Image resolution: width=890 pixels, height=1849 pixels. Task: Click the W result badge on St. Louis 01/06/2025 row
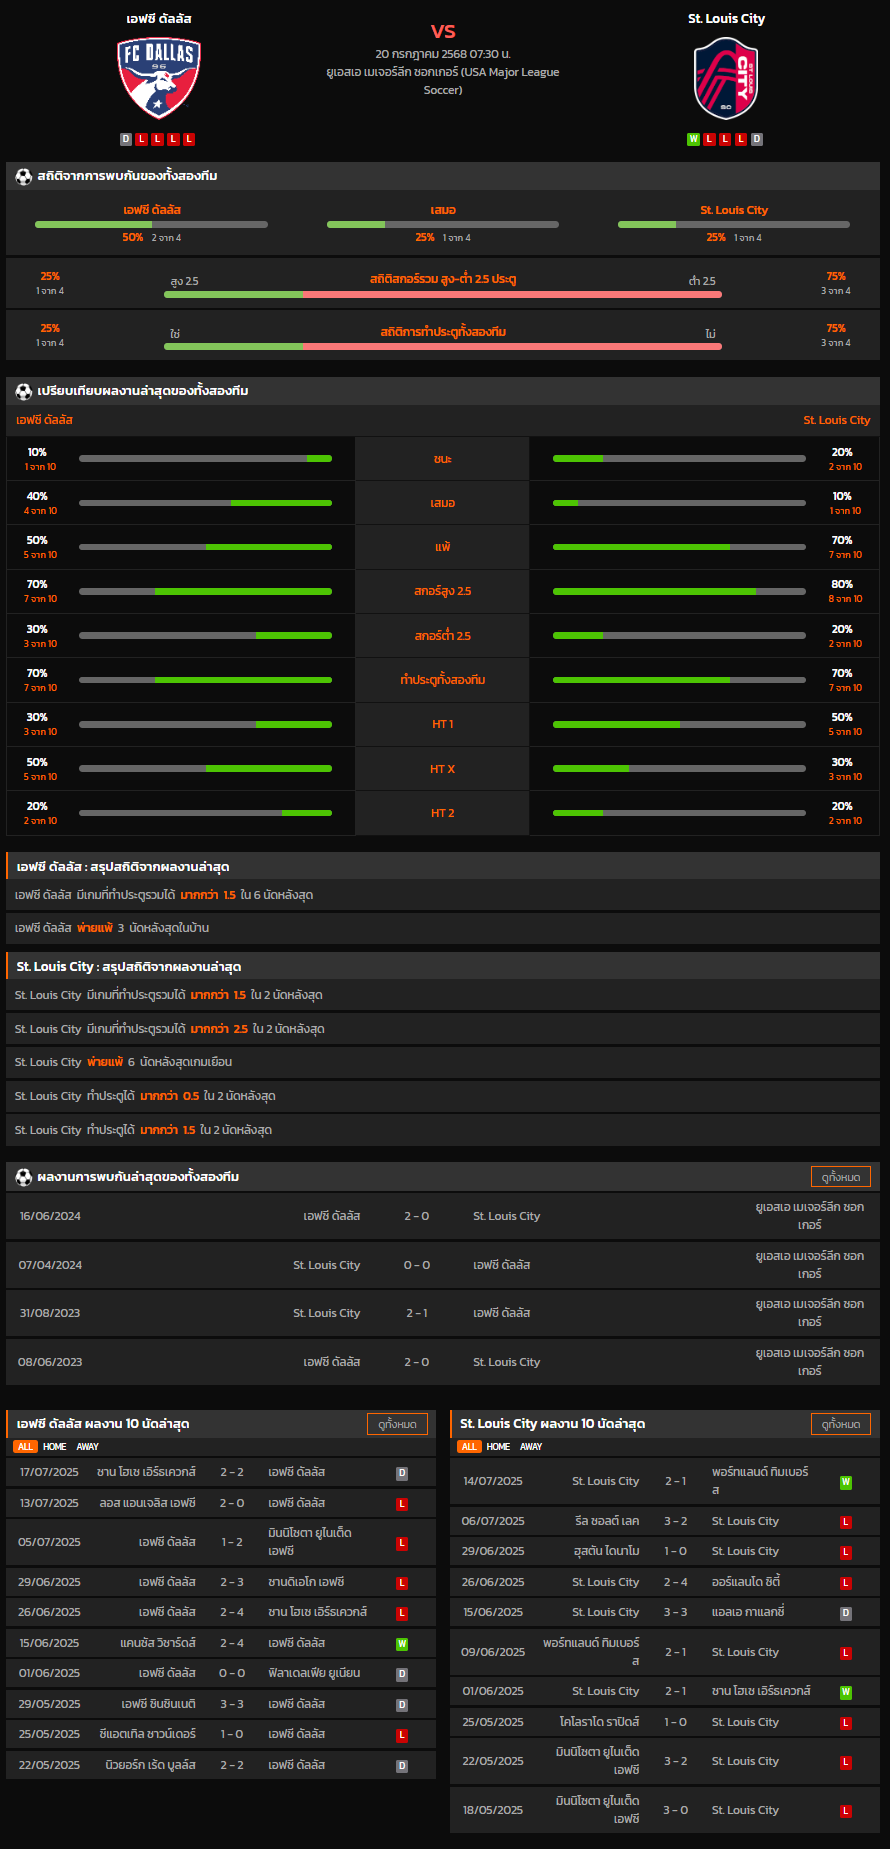pos(846,1692)
